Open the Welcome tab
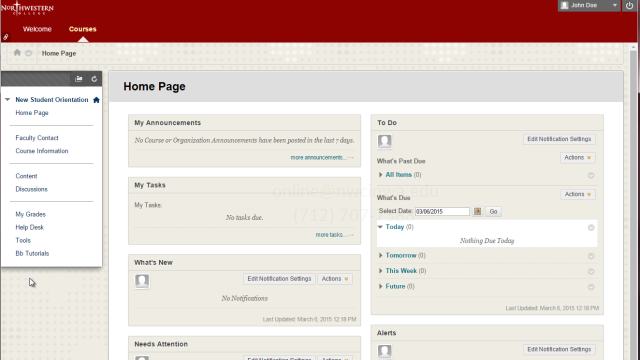 pos(37,29)
